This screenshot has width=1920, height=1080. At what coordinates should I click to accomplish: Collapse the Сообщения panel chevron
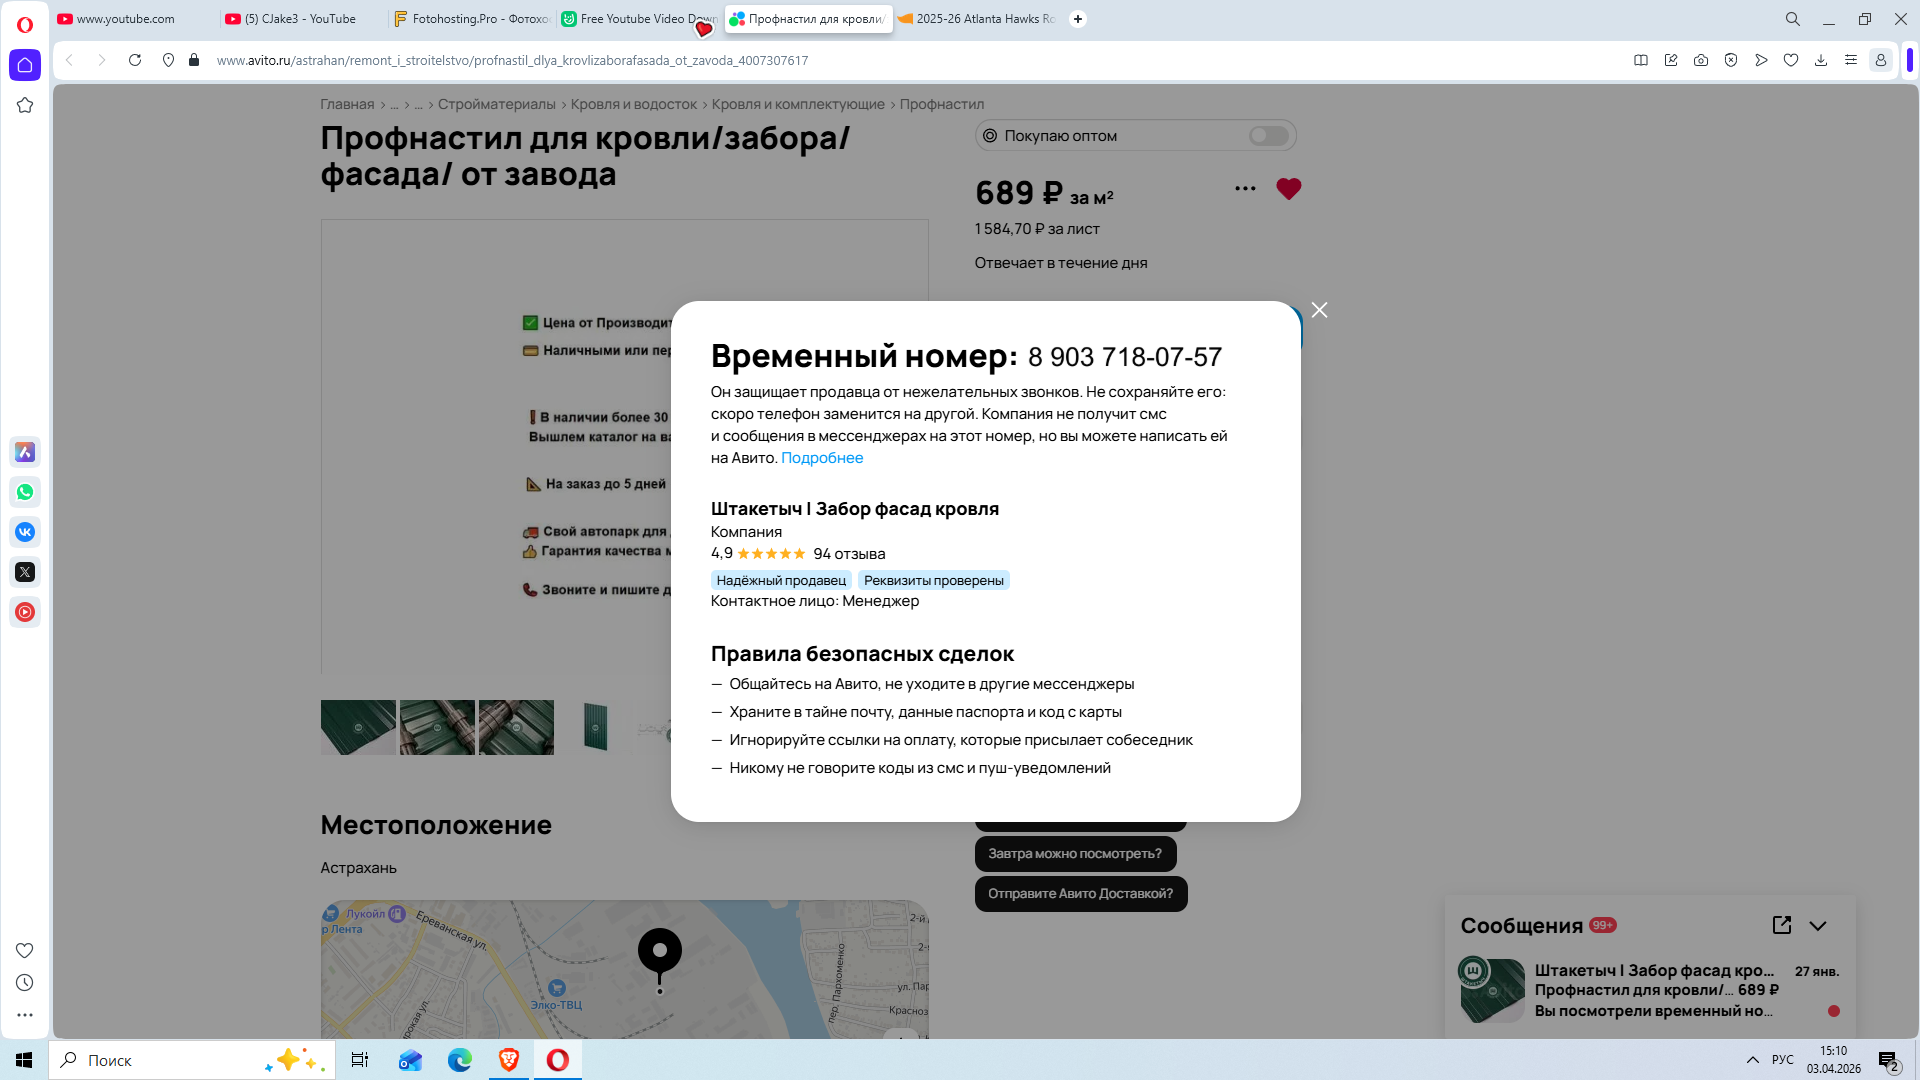[1817, 926]
